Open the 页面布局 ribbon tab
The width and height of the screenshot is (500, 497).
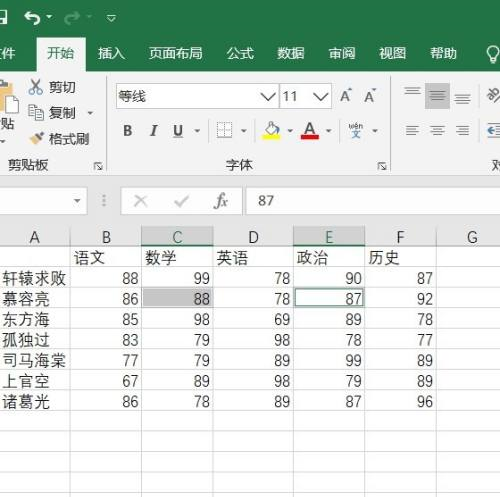coord(175,53)
